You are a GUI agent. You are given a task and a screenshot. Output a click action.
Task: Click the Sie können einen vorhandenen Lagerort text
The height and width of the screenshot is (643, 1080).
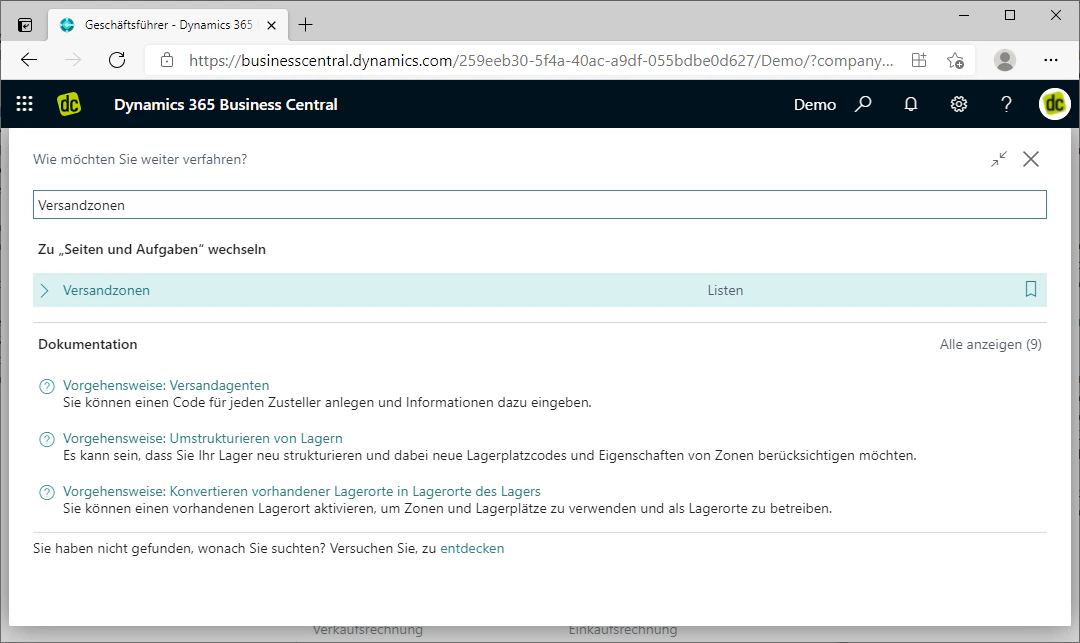[448, 509]
